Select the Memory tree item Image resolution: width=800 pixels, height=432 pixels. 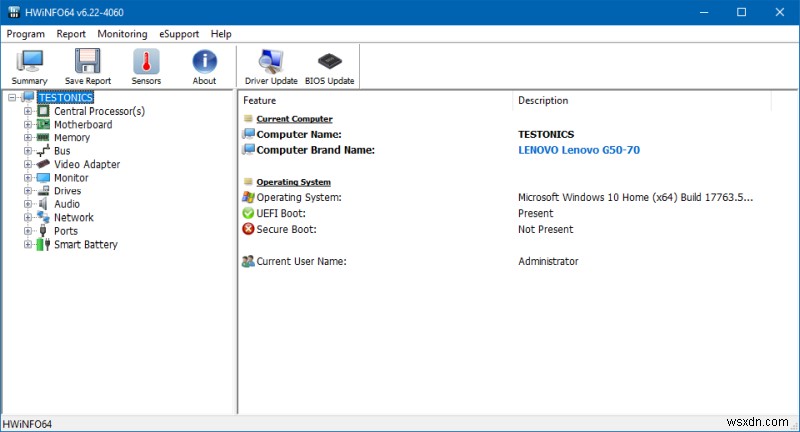click(x=71, y=138)
